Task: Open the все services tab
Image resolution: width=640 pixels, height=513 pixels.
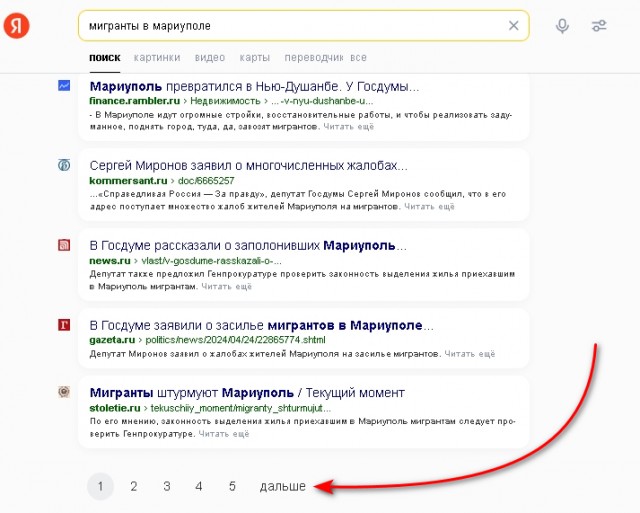Action: pyautogui.click(x=358, y=58)
